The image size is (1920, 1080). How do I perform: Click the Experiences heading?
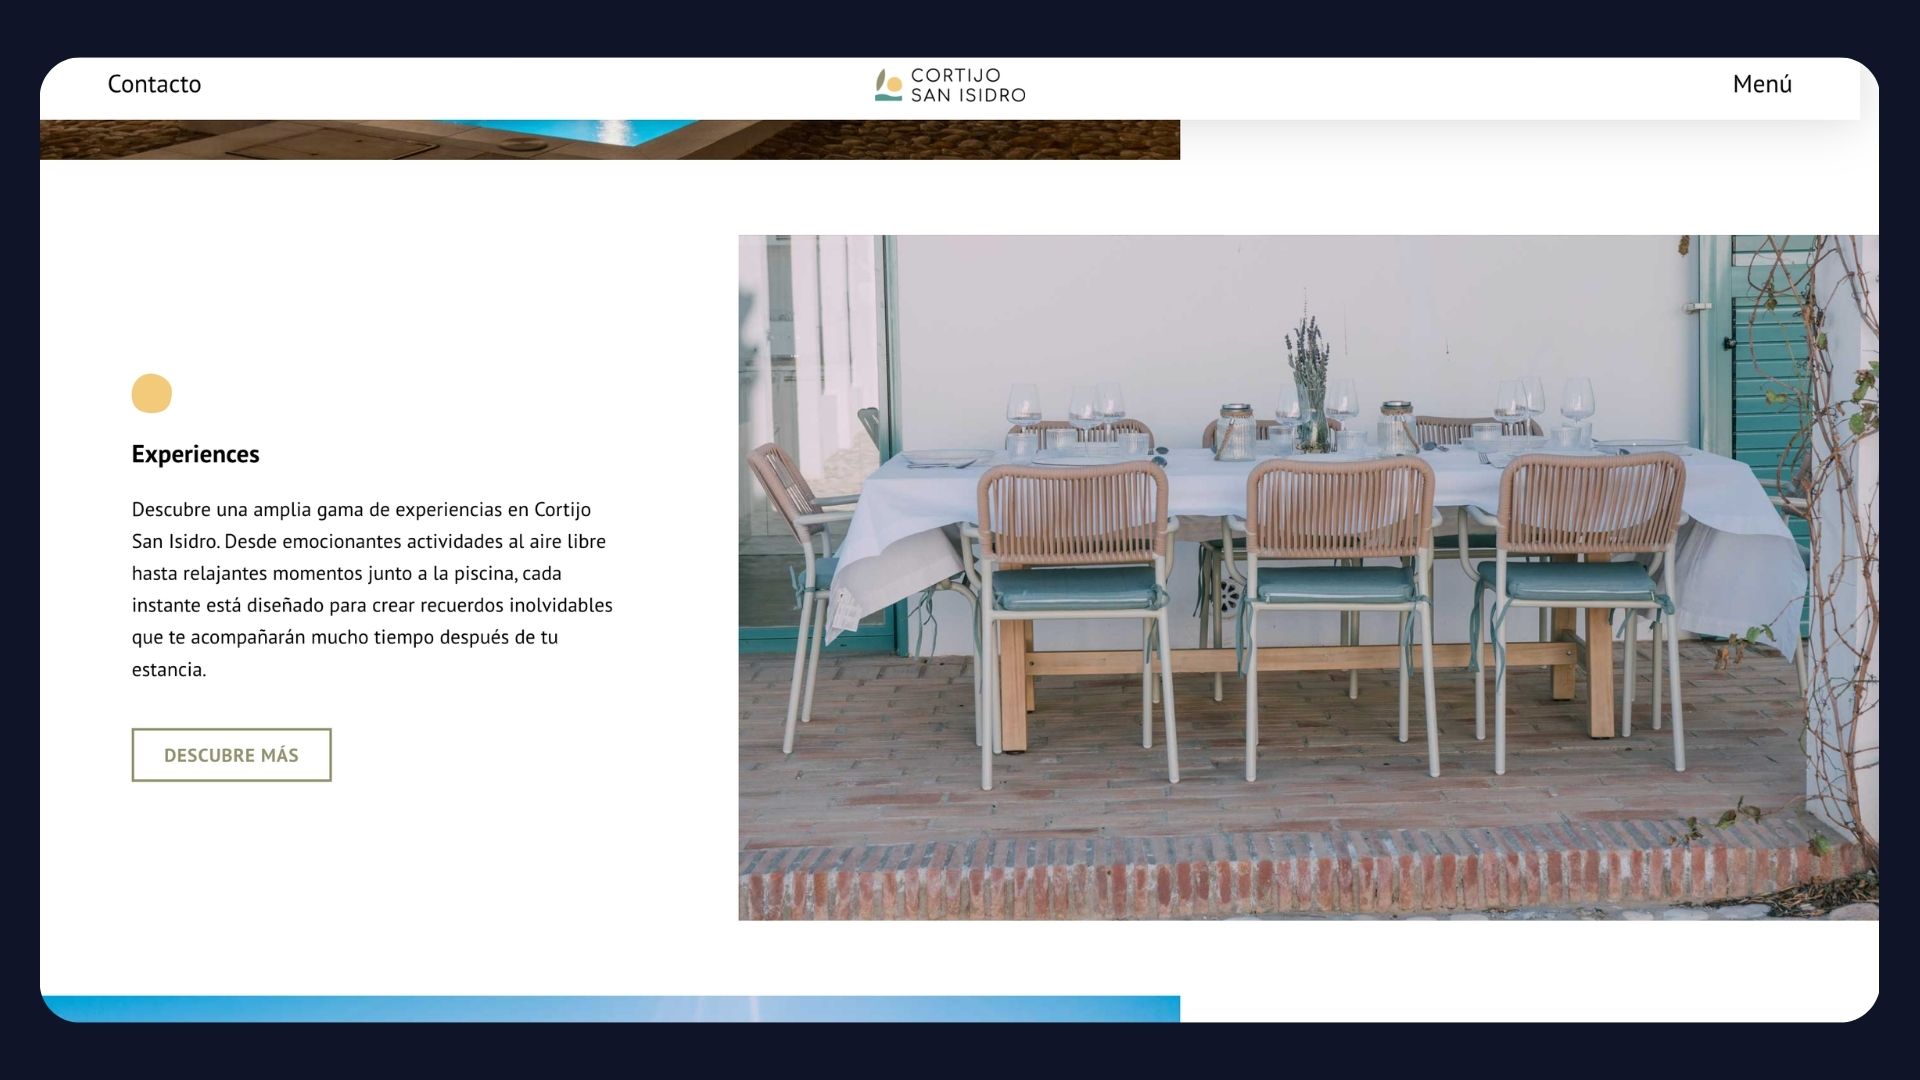(195, 454)
